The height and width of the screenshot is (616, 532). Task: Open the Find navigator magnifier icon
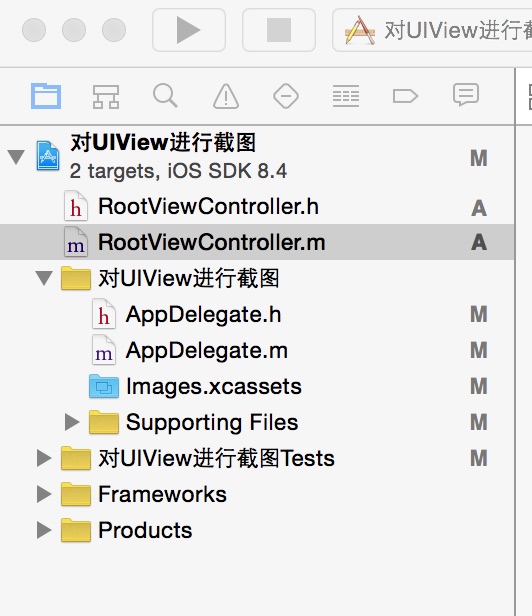pos(165,95)
